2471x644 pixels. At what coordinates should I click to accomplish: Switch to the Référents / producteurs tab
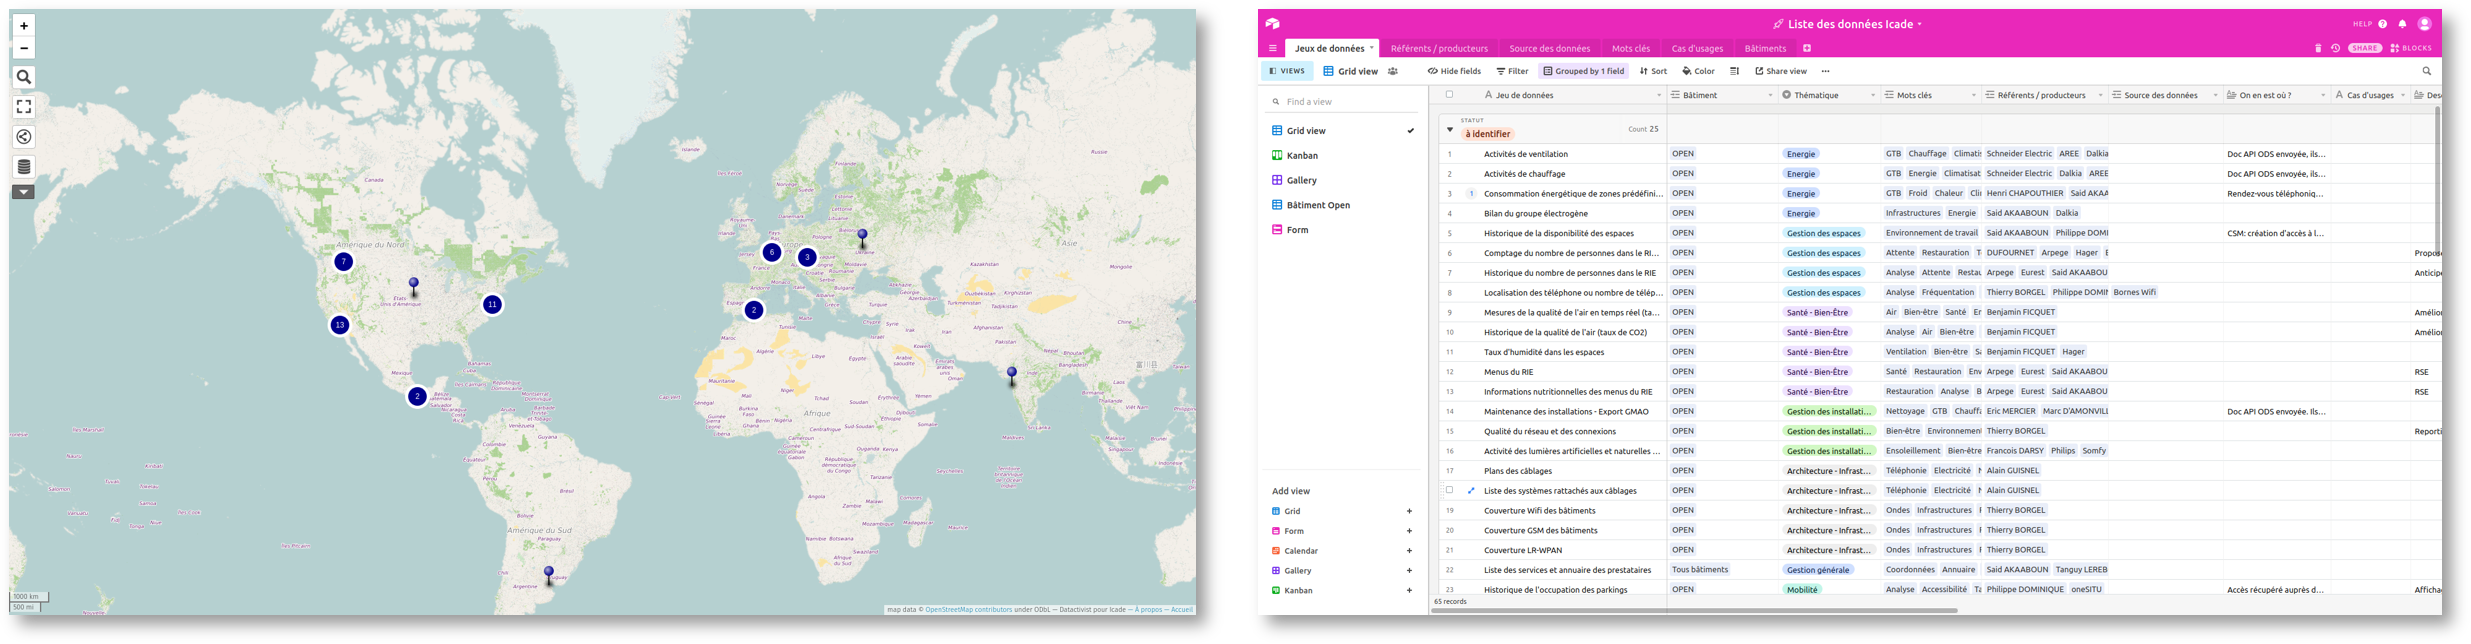click(1439, 48)
